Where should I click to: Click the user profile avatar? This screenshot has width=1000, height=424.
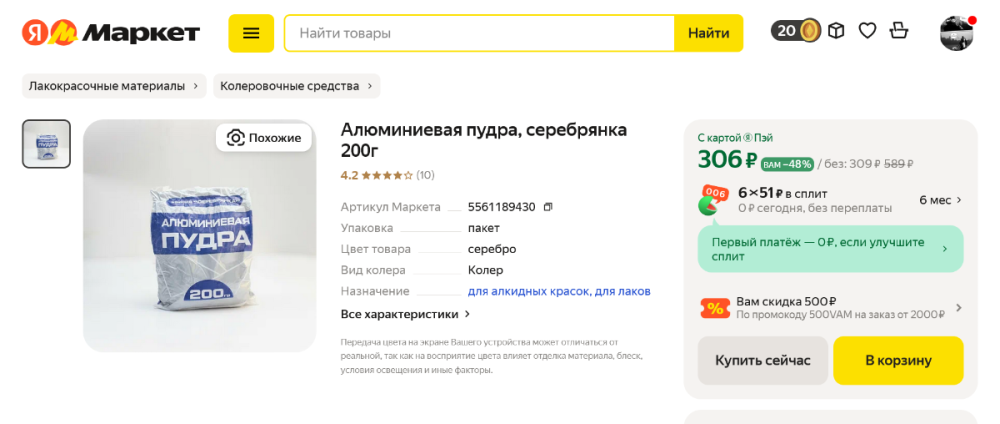coord(956,33)
